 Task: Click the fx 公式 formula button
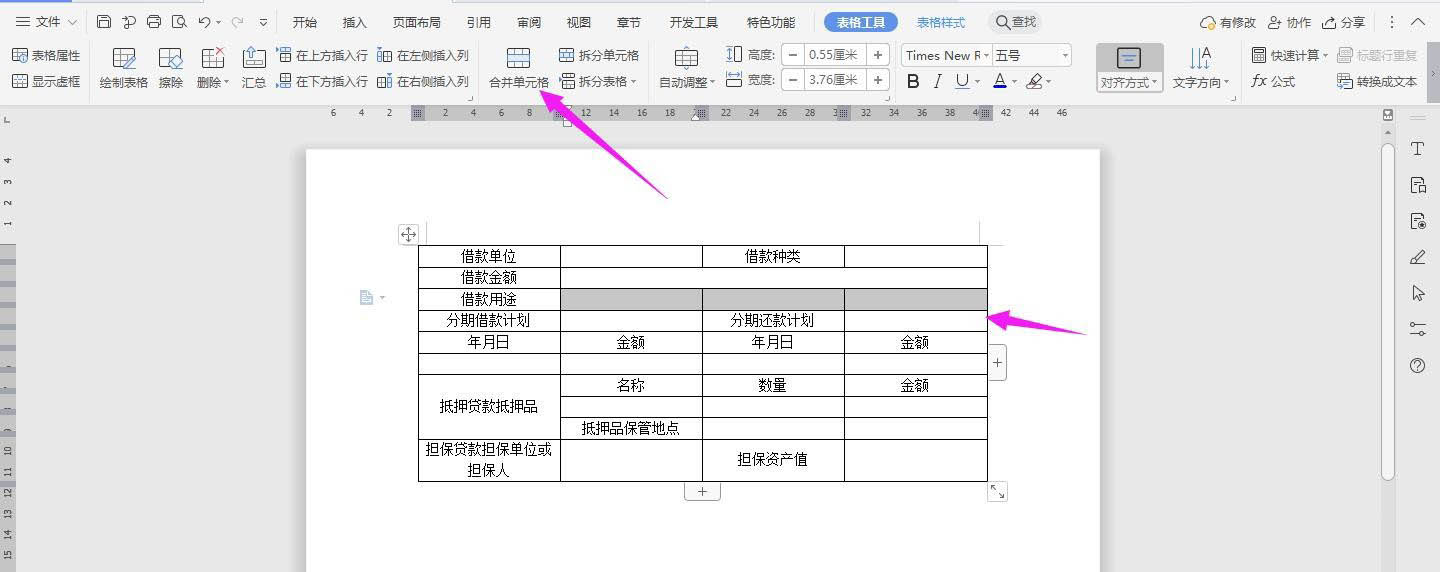[x=1273, y=82]
